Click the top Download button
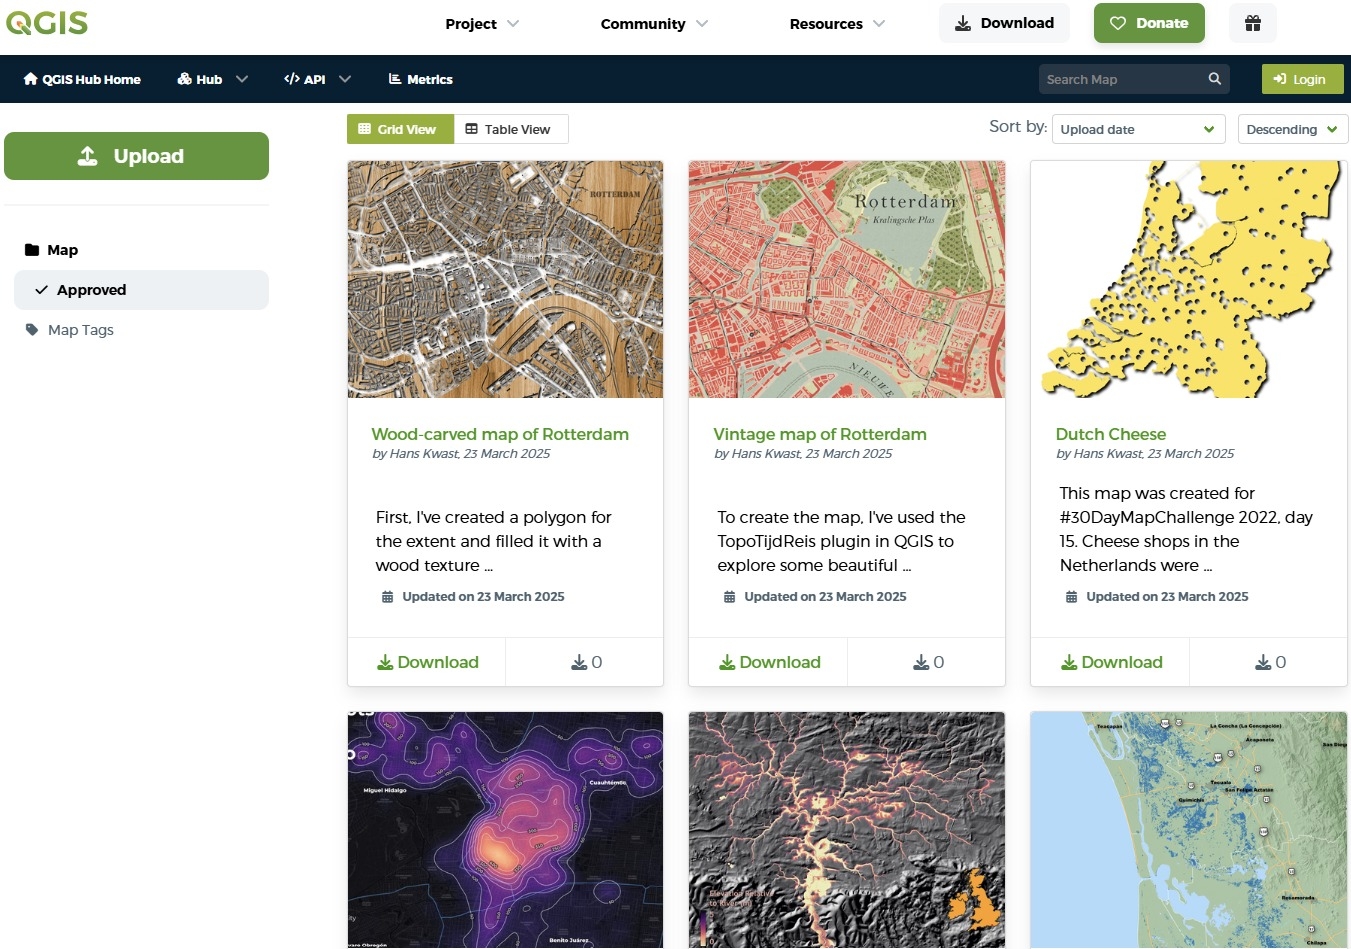The height and width of the screenshot is (949, 1351). (x=1004, y=23)
